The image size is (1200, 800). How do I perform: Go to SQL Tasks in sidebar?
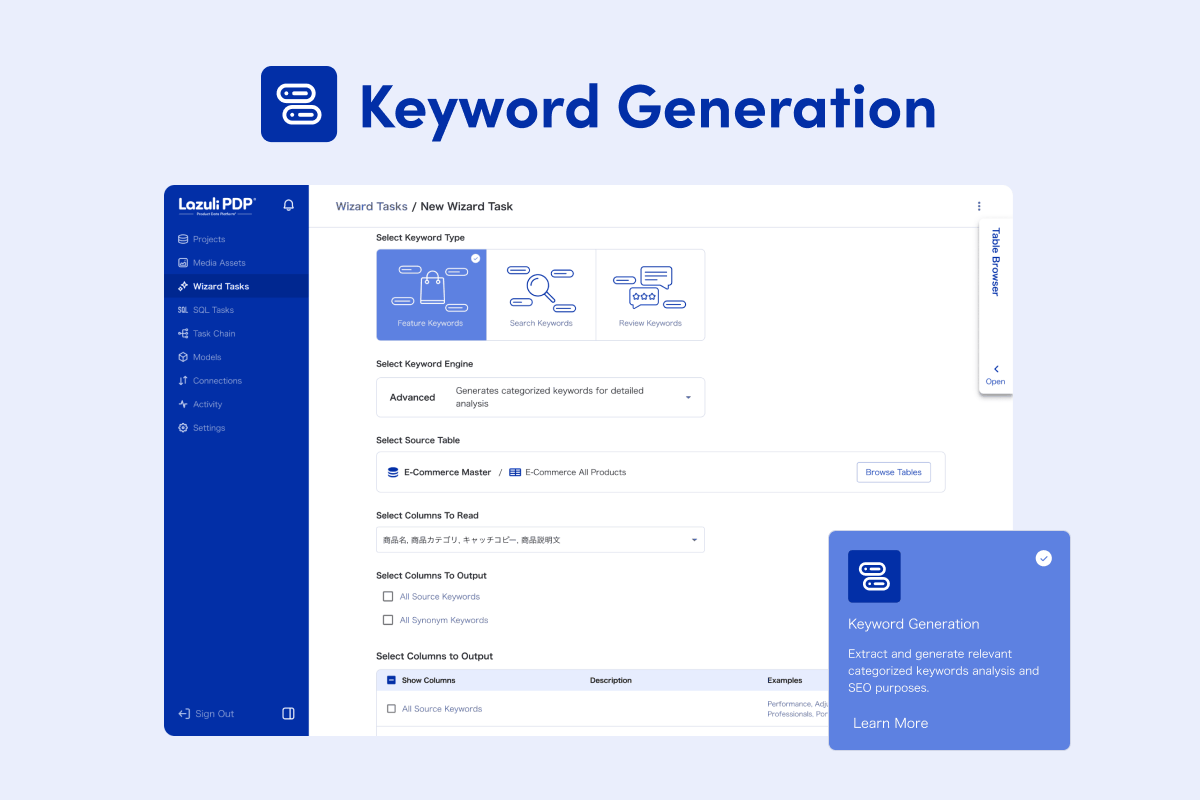coord(212,310)
